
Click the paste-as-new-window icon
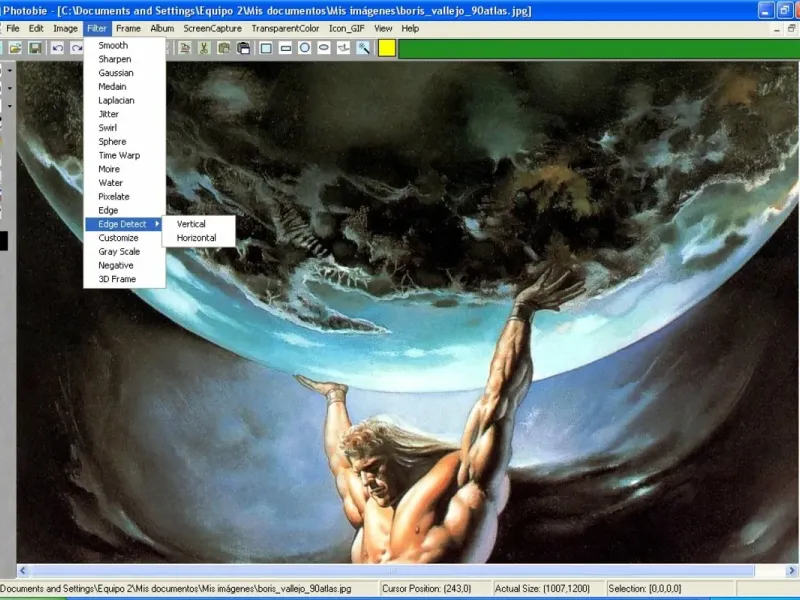[243, 48]
